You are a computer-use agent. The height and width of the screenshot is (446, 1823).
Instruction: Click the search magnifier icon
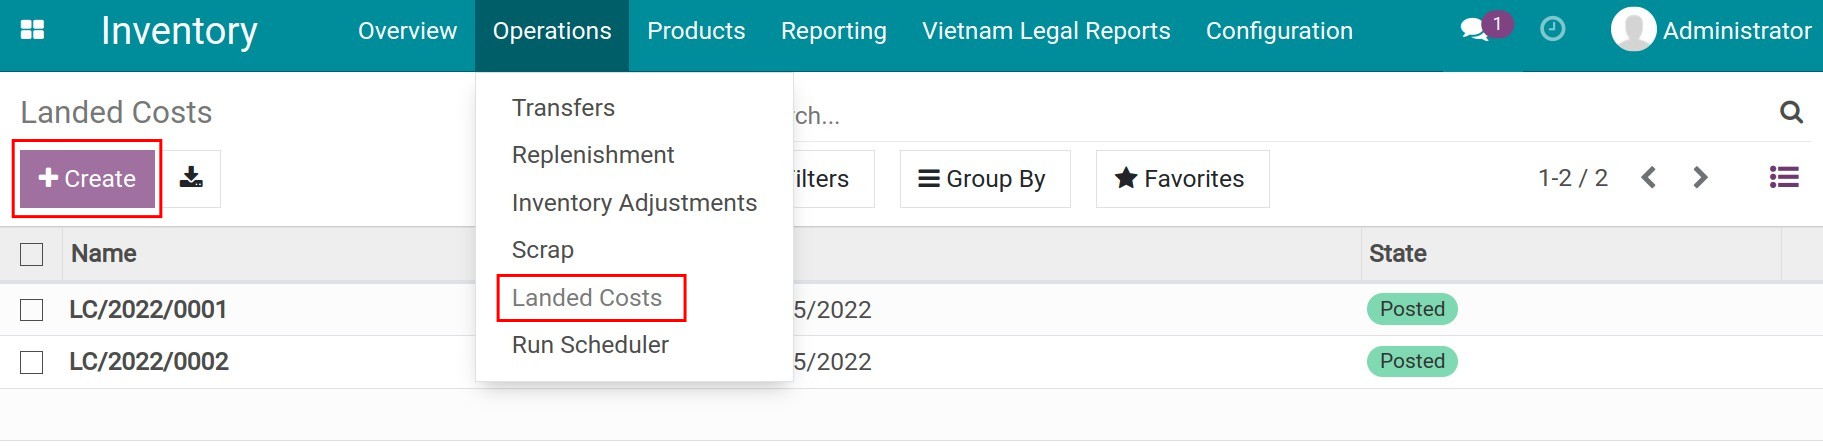click(x=1791, y=112)
